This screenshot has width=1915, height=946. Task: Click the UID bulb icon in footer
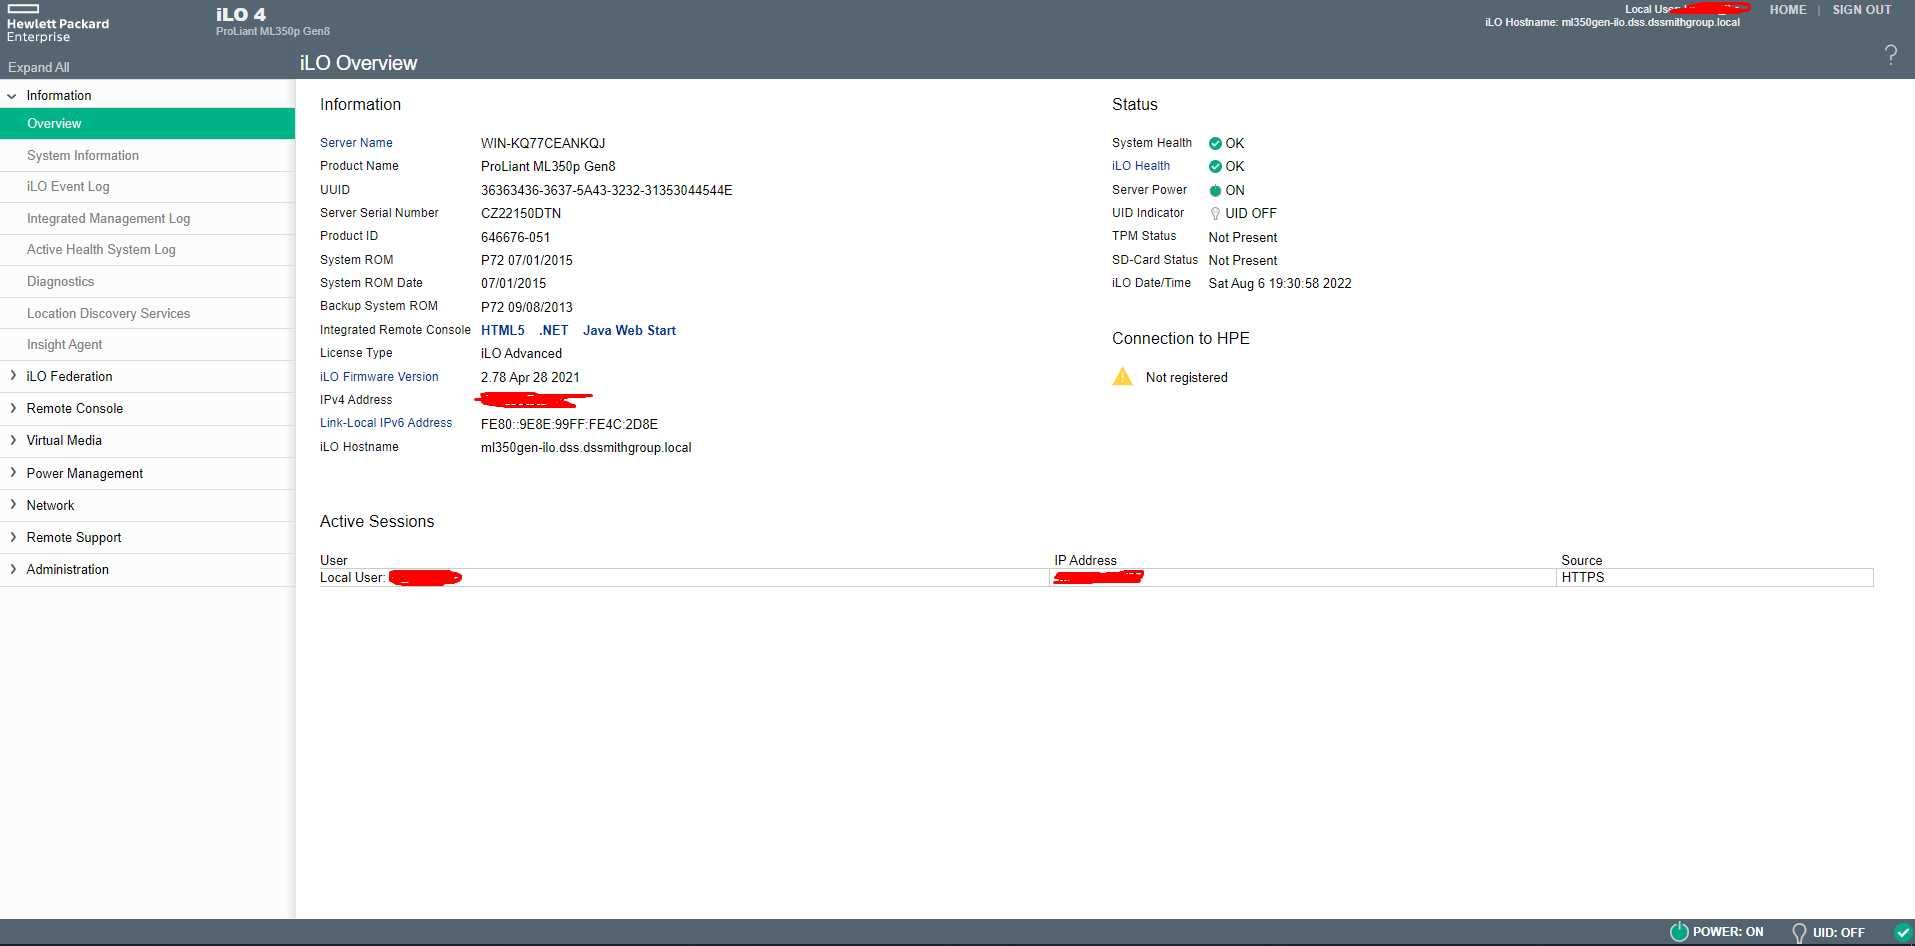click(x=1799, y=932)
